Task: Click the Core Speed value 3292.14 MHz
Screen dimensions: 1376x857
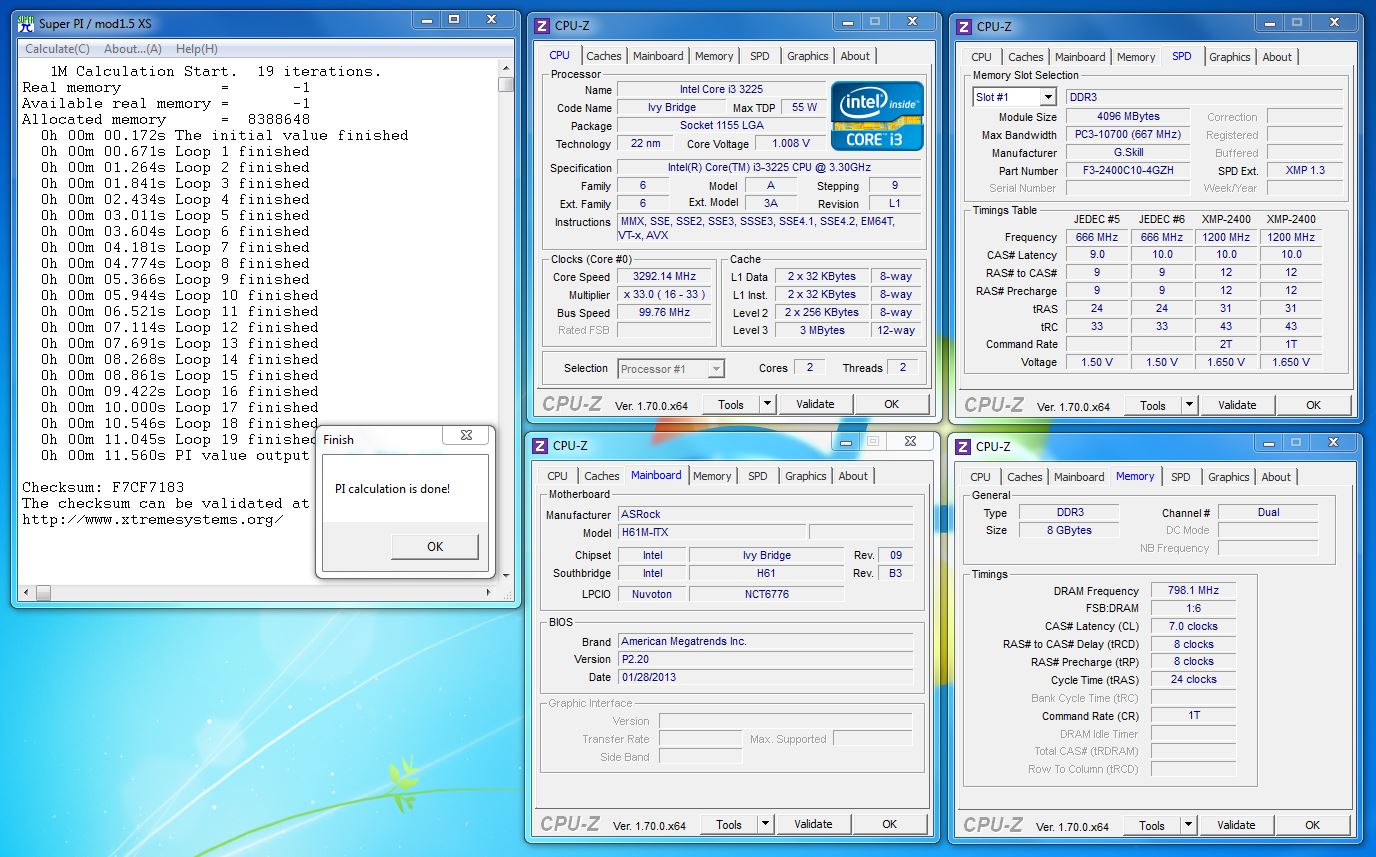Action: [664, 277]
